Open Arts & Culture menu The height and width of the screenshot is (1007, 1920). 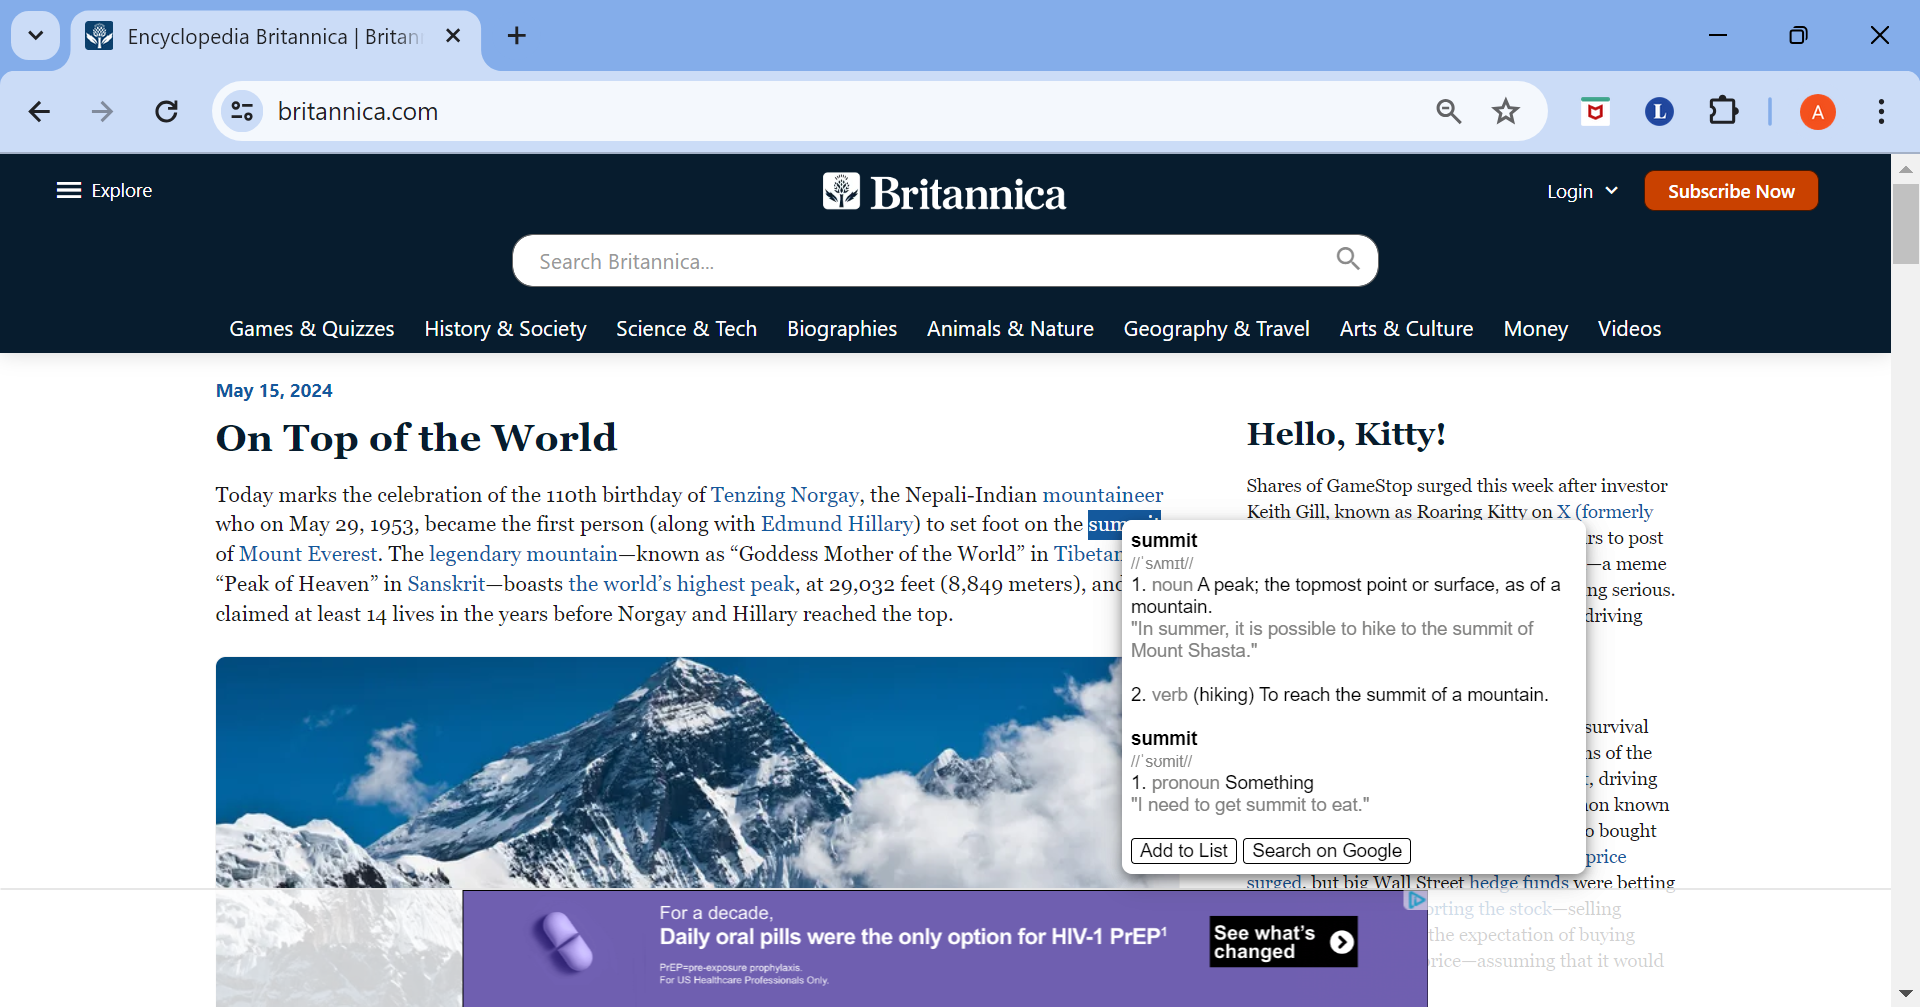(1406, 329)
